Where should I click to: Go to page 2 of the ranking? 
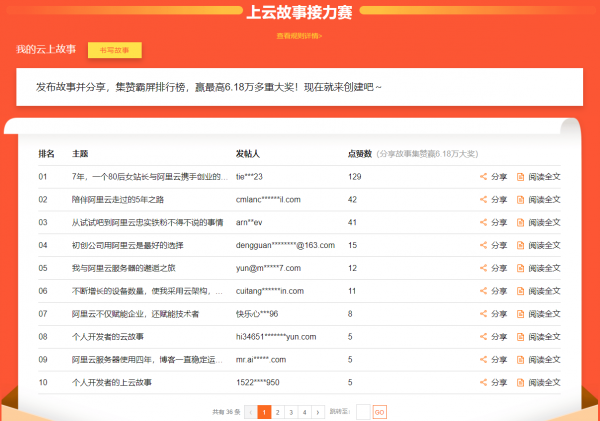[277, 411]
